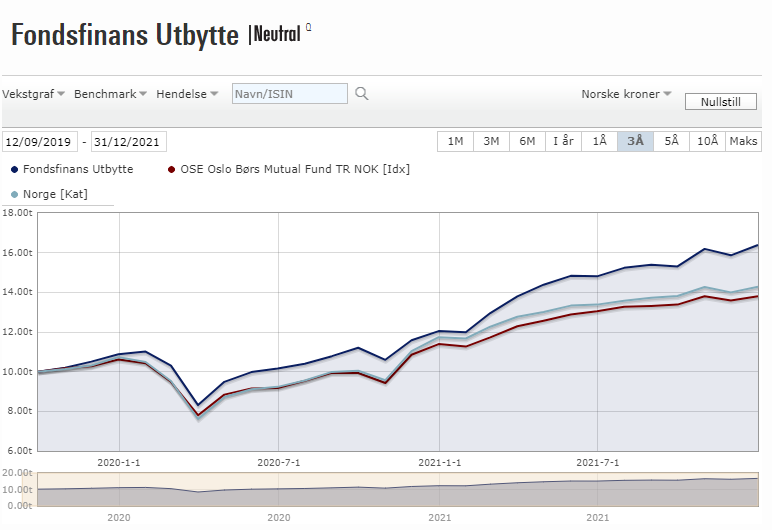This screenshot has height=530, width=772.
Task: Click the 18.00t y-axis label
Action: [17, 213]
